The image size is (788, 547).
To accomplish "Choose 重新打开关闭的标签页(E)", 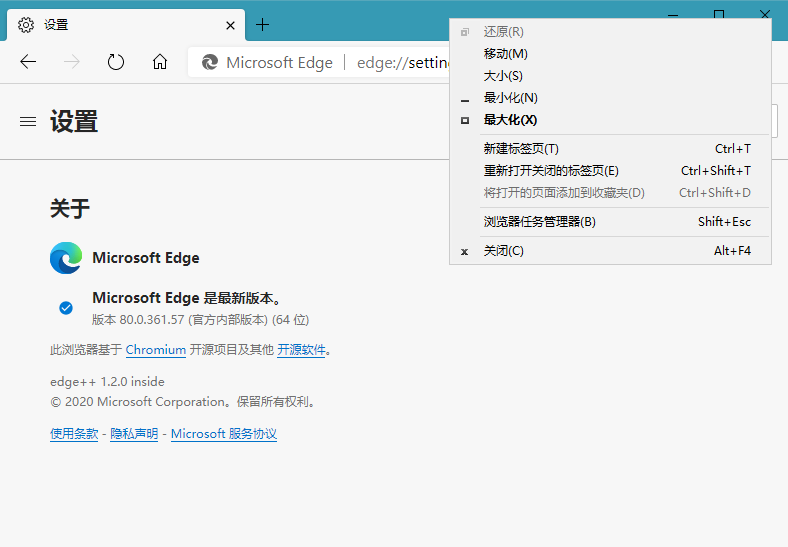I will (610, 171).
